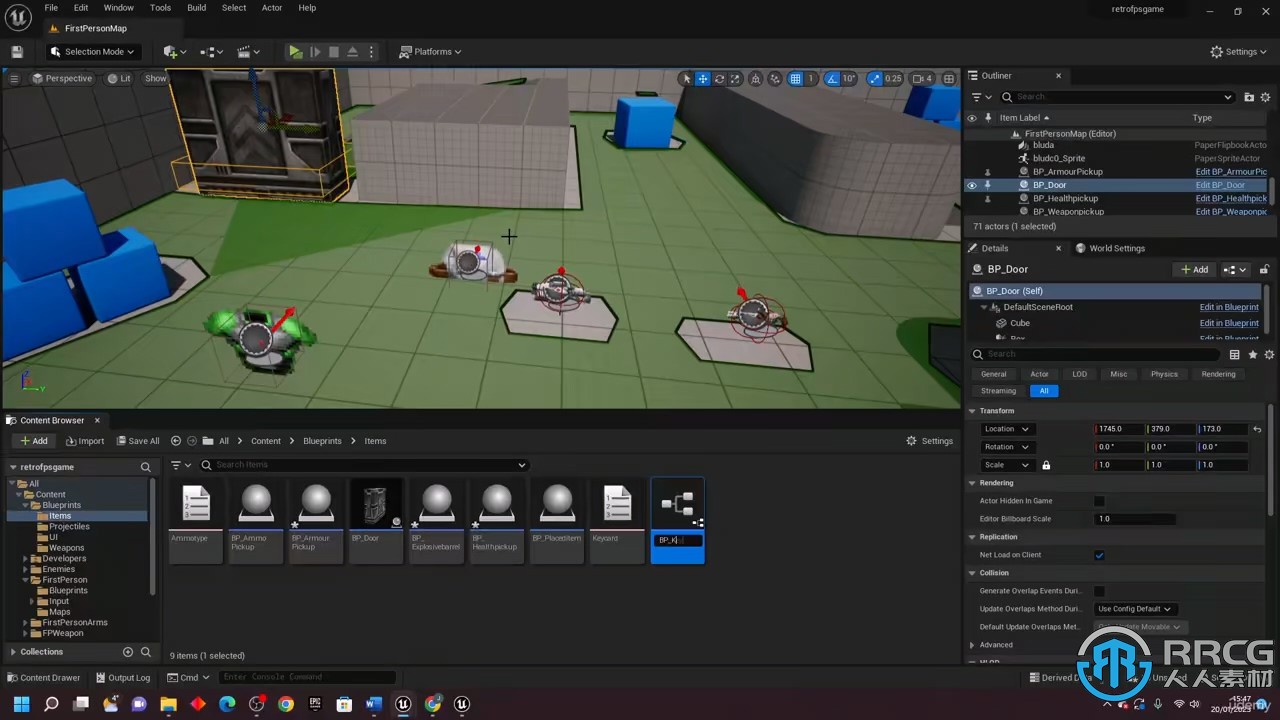Expand the Enemies folder in content tree
1280x720 pixels.
pos(26,569)
